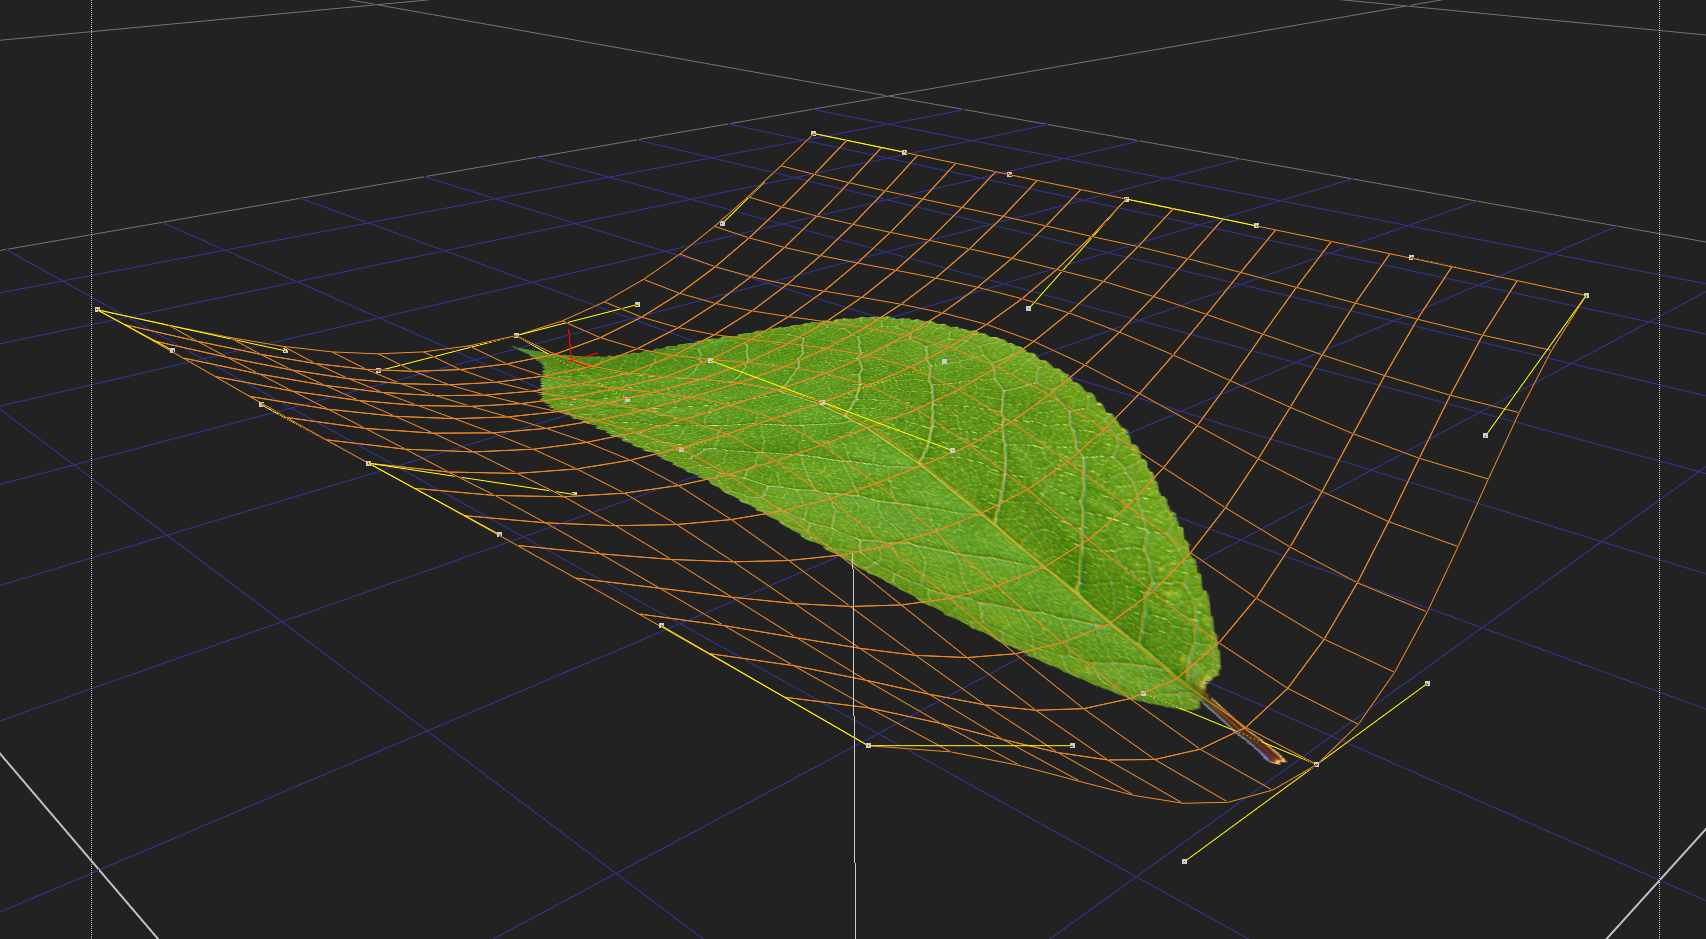The image size is (1706, 939).
Task: Click the tangent handle outside the mesh's lower-right edge
Action: pyautogui.click(x=1427, y=684)
